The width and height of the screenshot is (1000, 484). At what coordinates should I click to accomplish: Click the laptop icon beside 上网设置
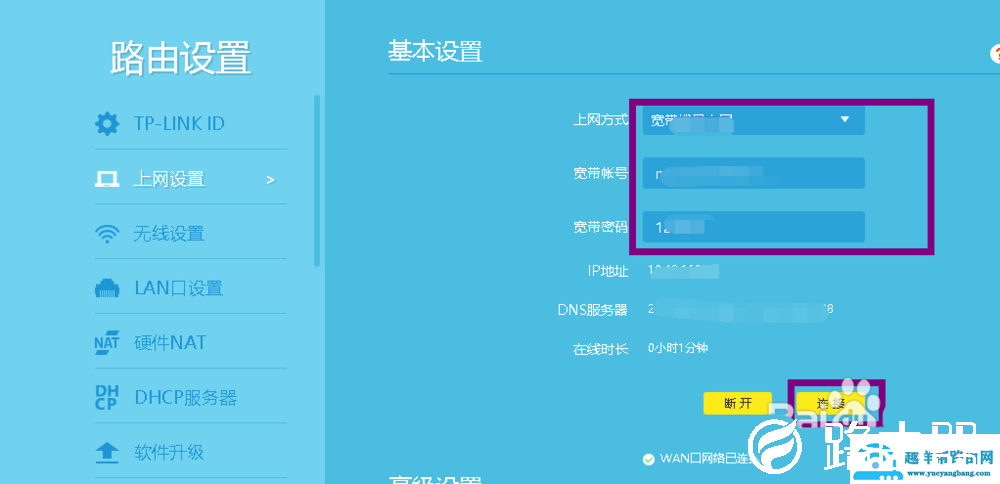pyautogui.click(x=107, y=179)
